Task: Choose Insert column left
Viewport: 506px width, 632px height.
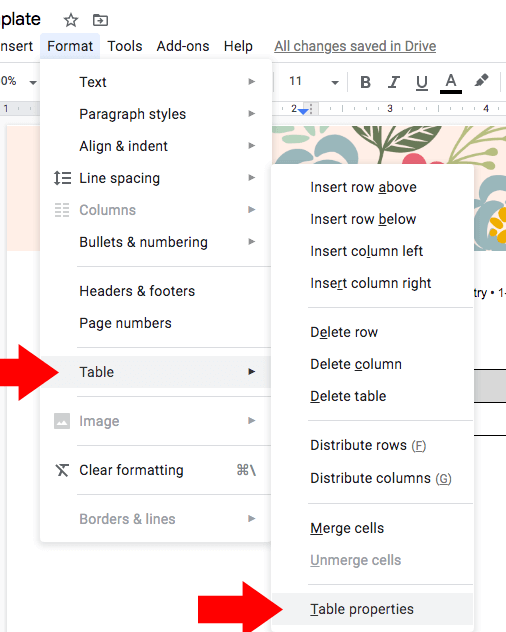Action: pyautogui.click(x=373, y=251)
